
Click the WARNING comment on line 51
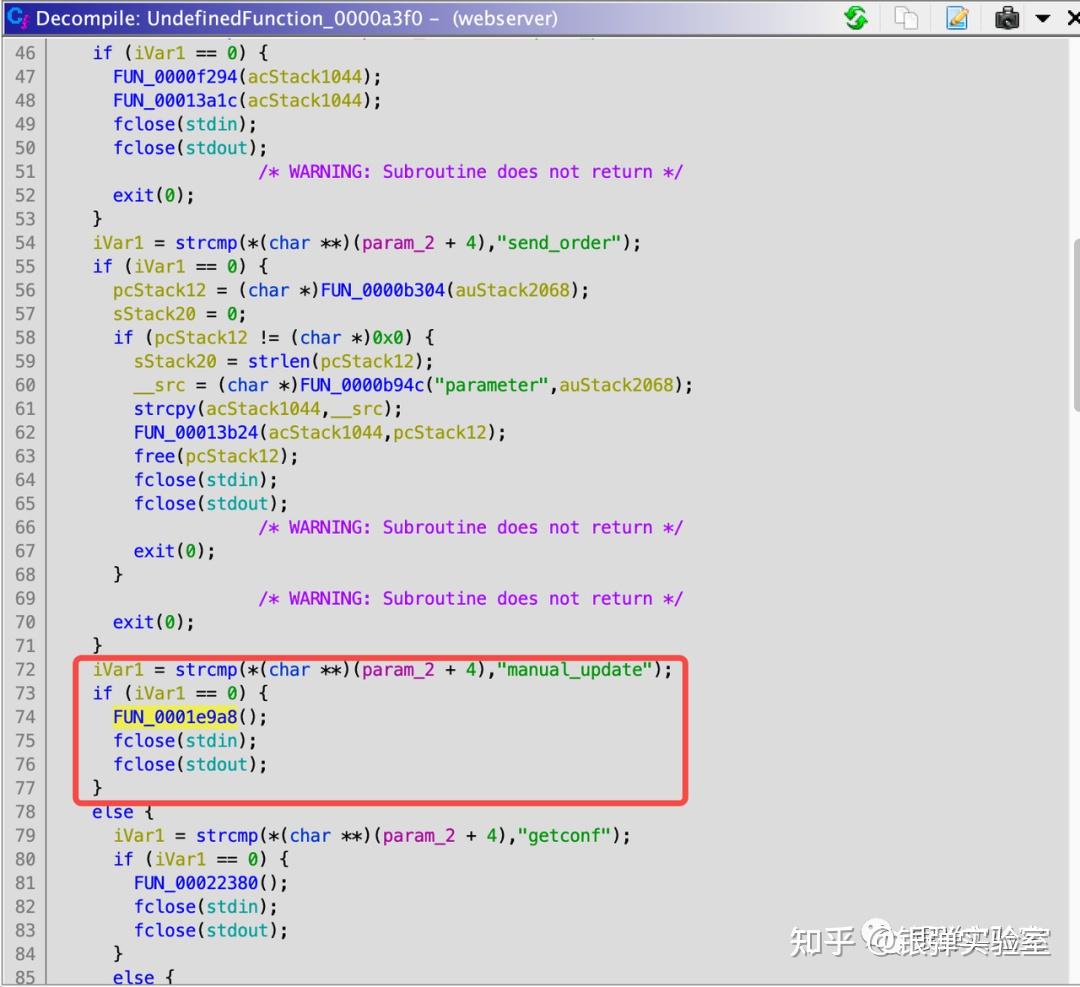point(470,172)
